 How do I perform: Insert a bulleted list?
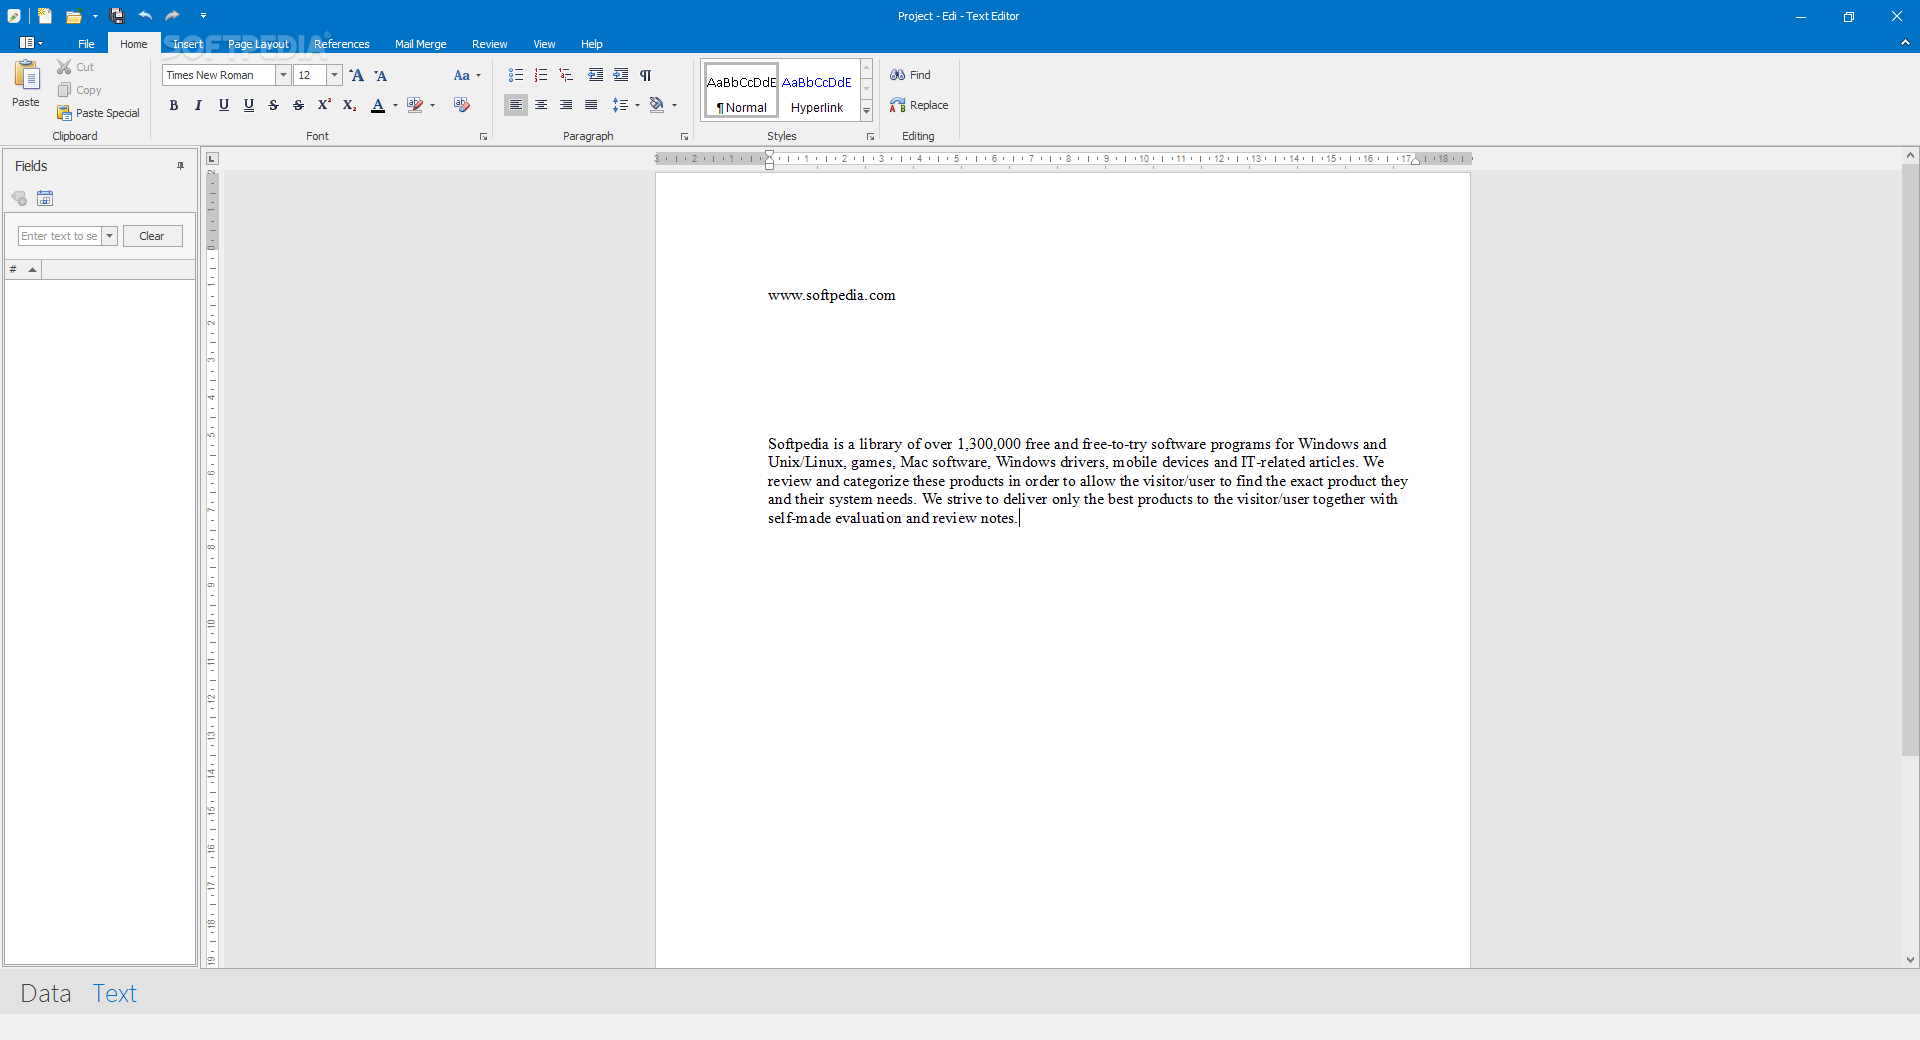(x=516, y=75)
